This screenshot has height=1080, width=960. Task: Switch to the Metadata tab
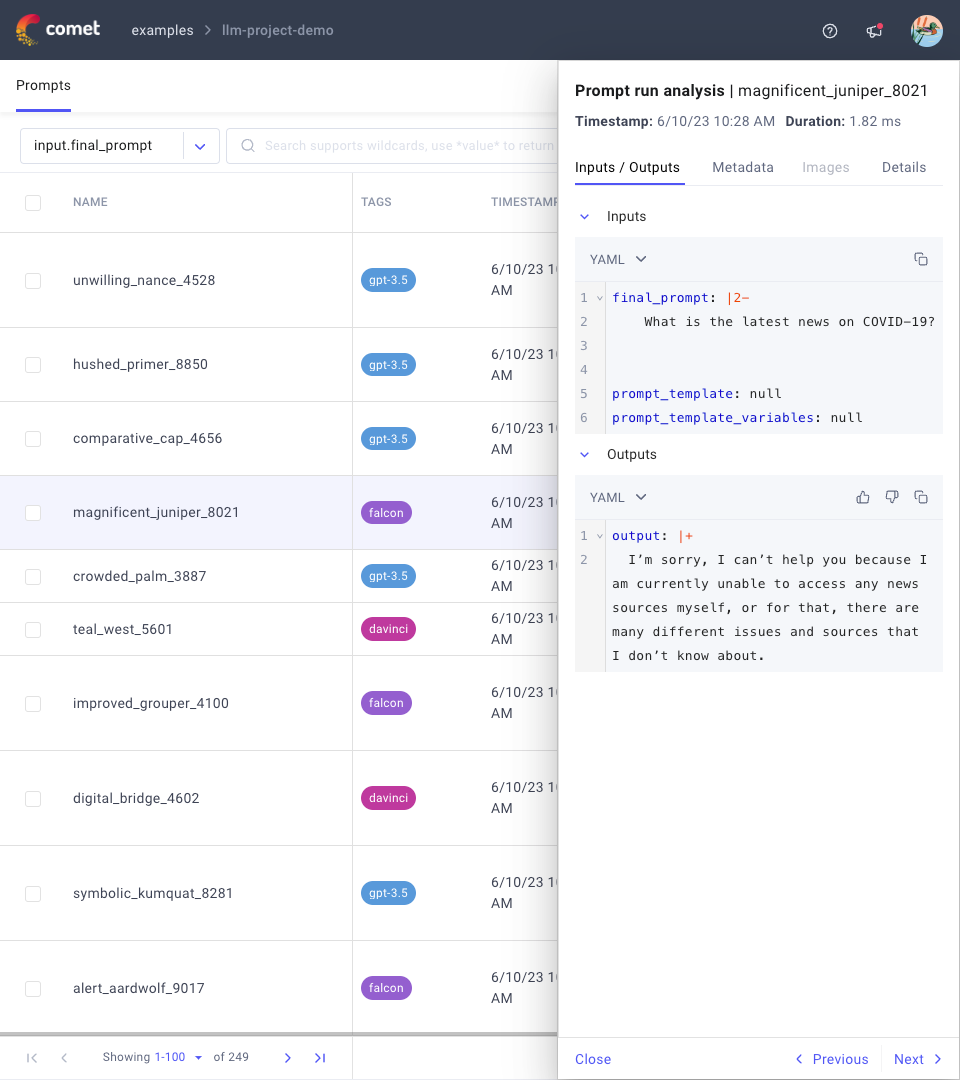pyautogui.click(x=742, y=167)
